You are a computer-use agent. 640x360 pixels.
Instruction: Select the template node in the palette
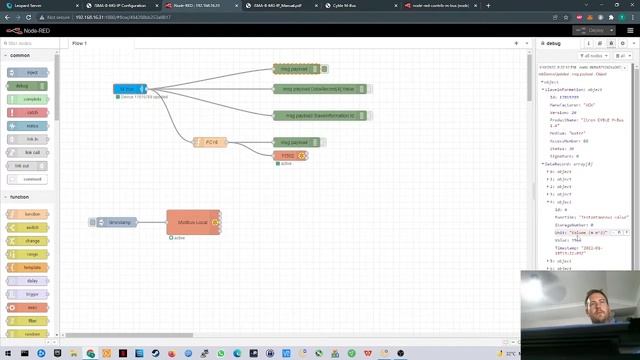(27, 267)
